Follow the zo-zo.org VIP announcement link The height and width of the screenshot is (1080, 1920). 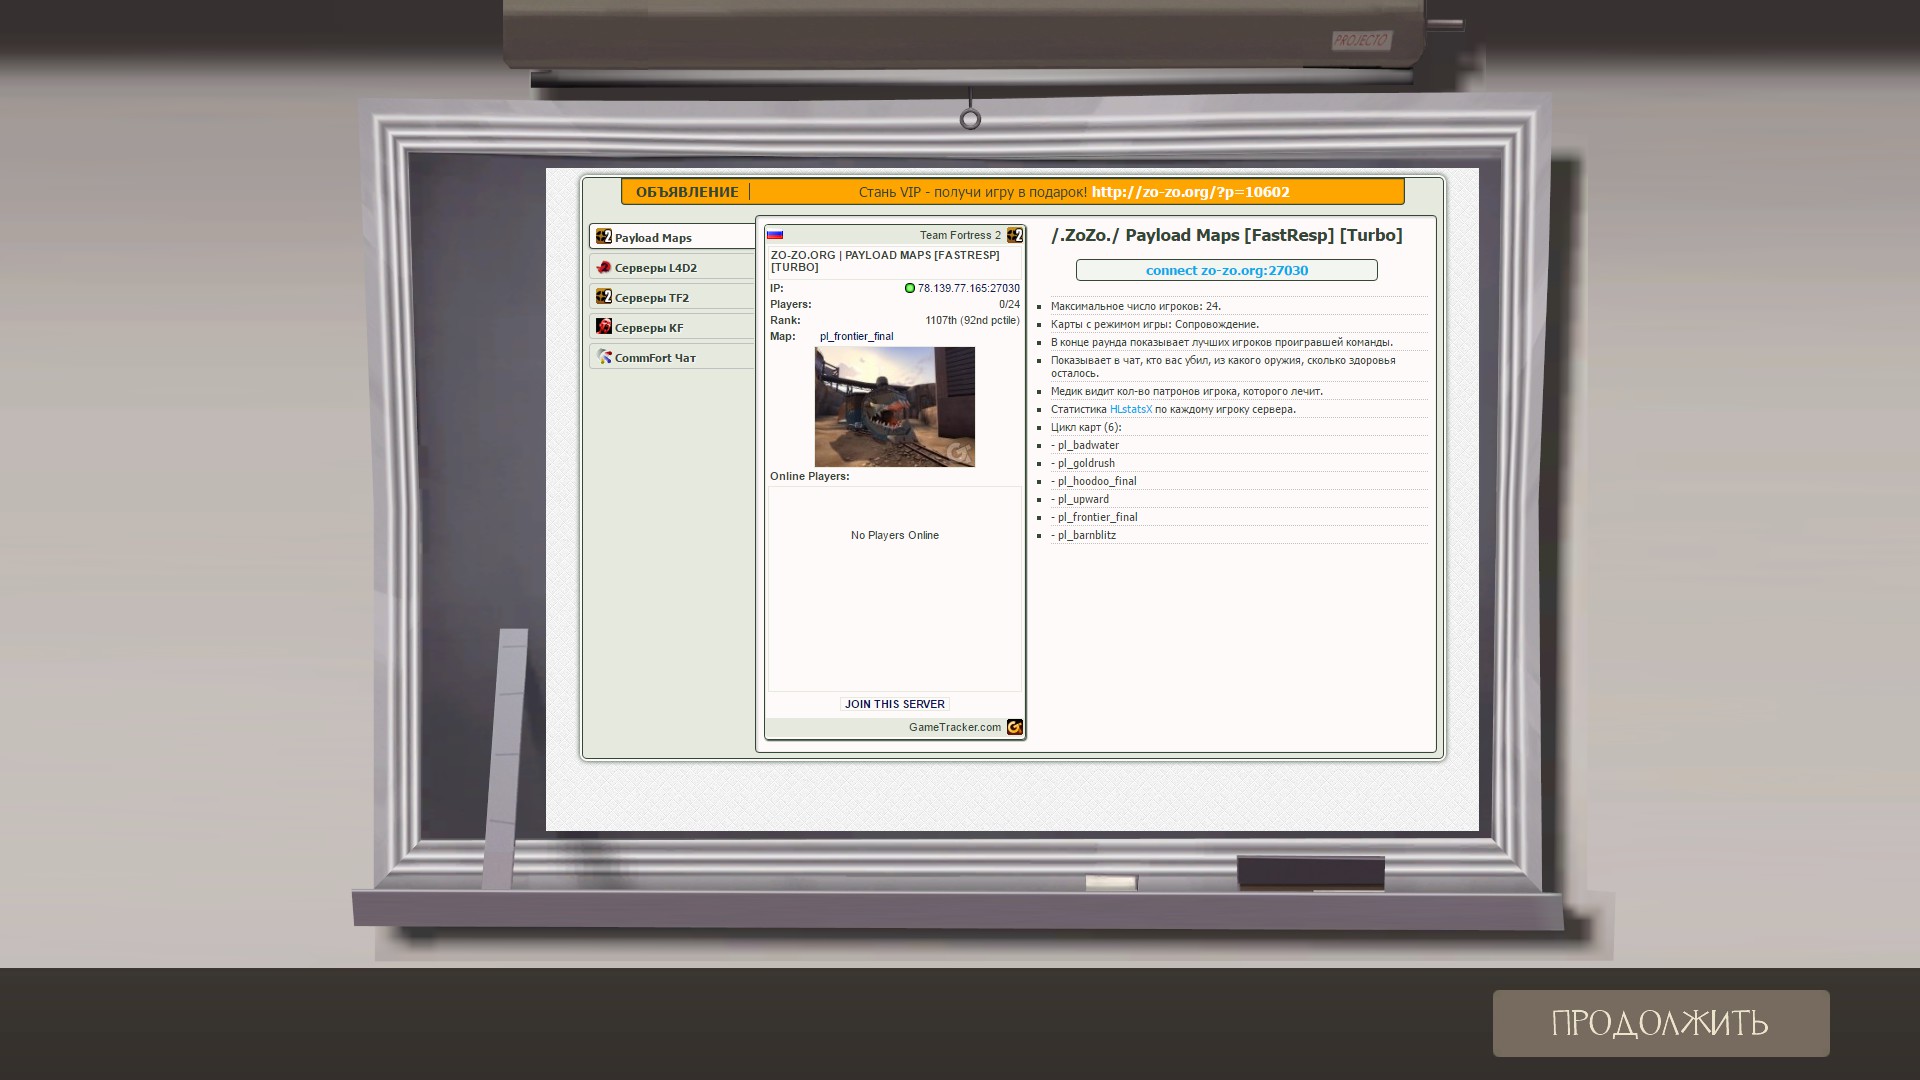click(x=1190, y=192)
